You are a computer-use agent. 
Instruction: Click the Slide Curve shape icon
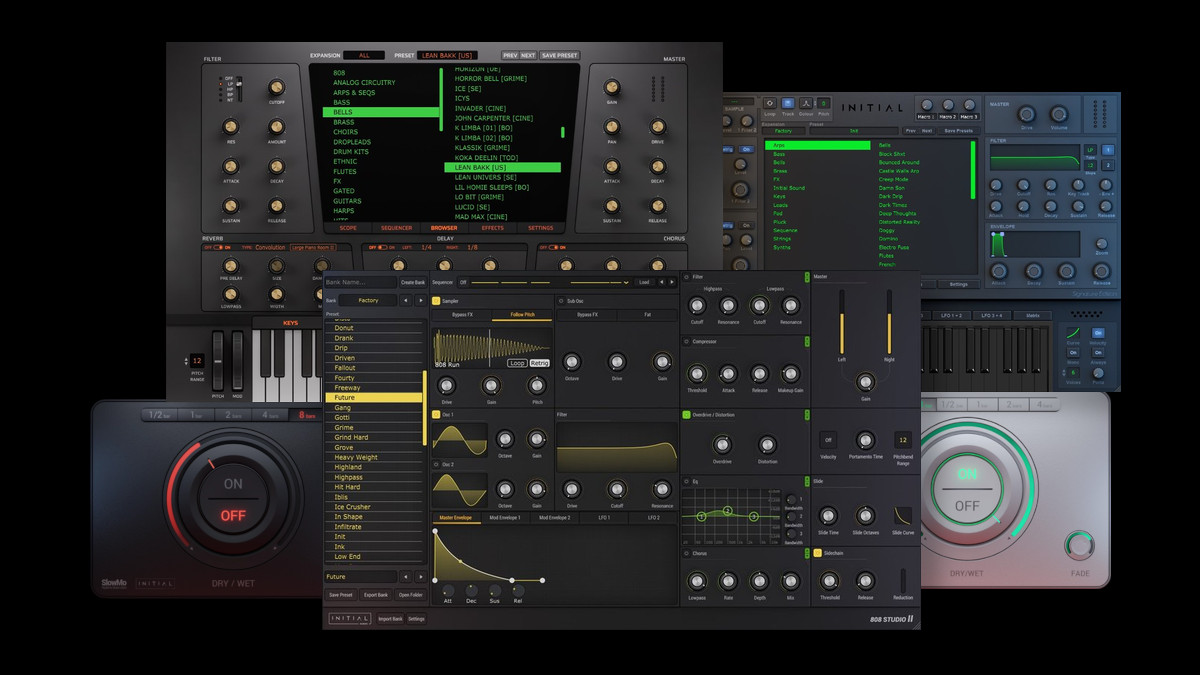tap(902, 515)
